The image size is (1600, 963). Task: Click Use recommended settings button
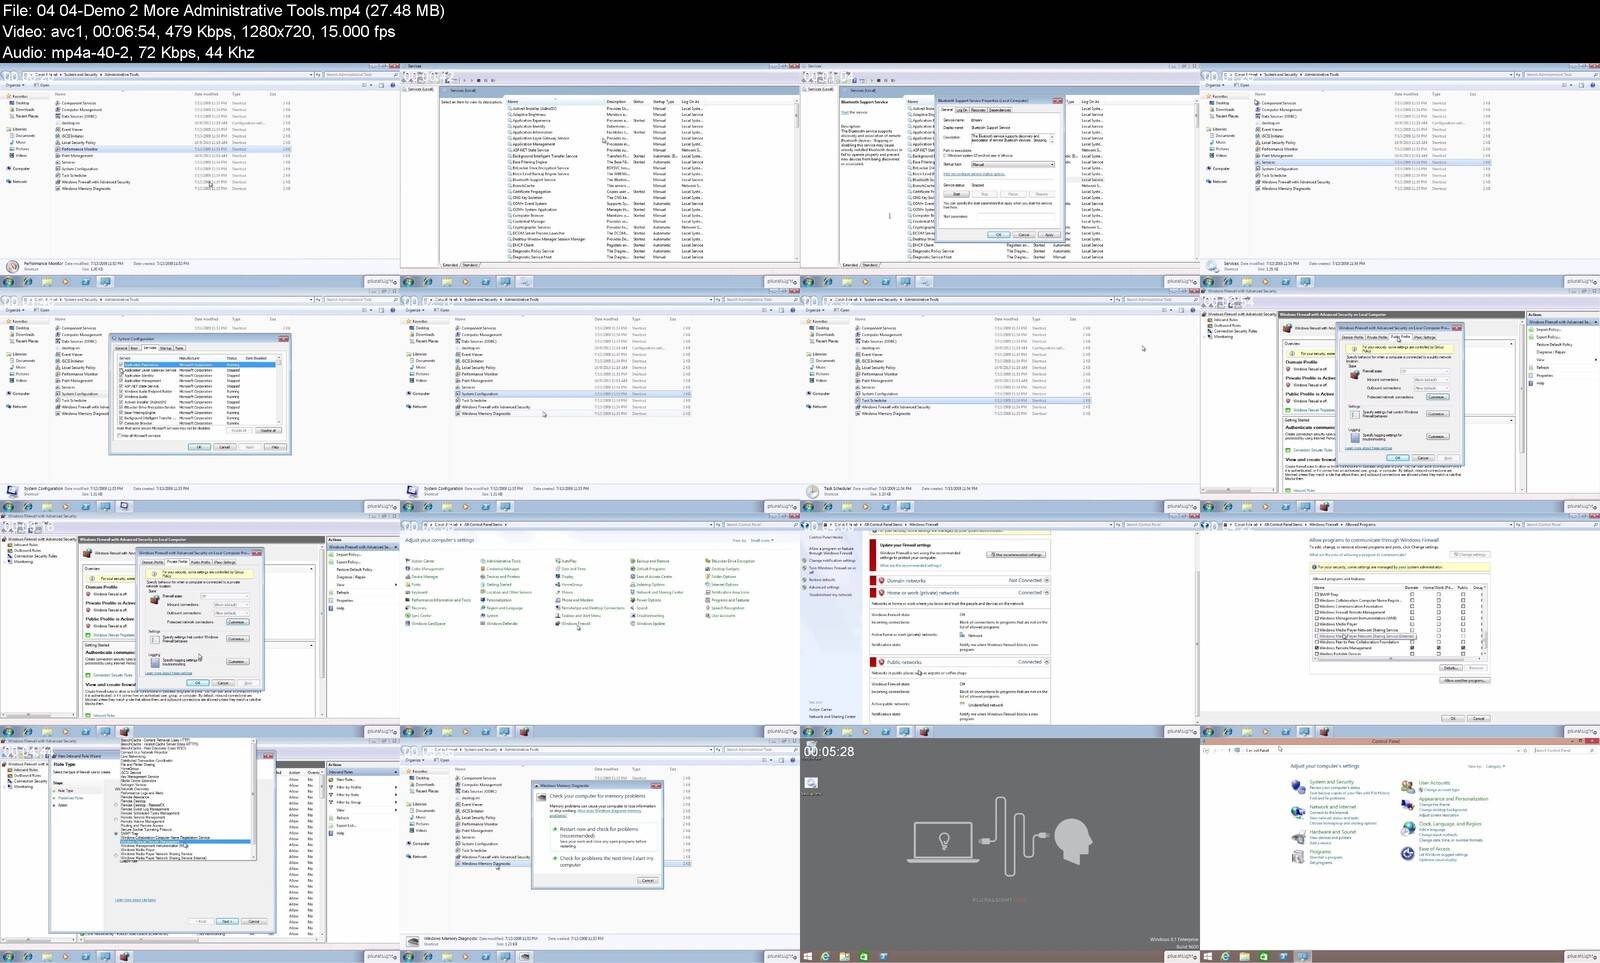click(x=1018, y=555)
